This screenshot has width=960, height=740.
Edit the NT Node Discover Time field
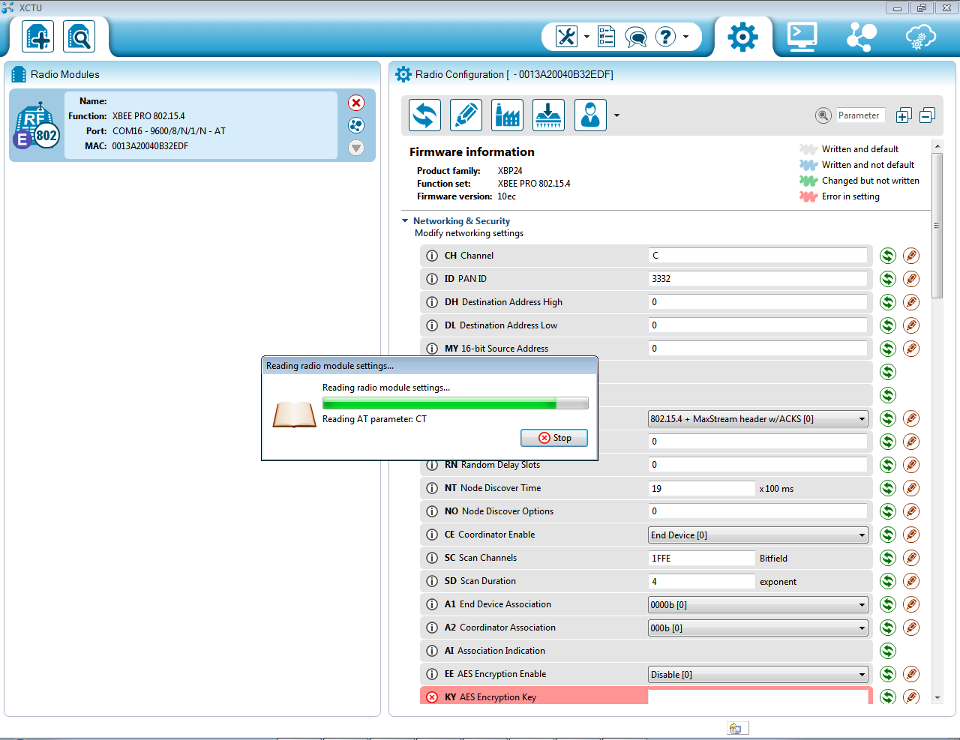702,488
